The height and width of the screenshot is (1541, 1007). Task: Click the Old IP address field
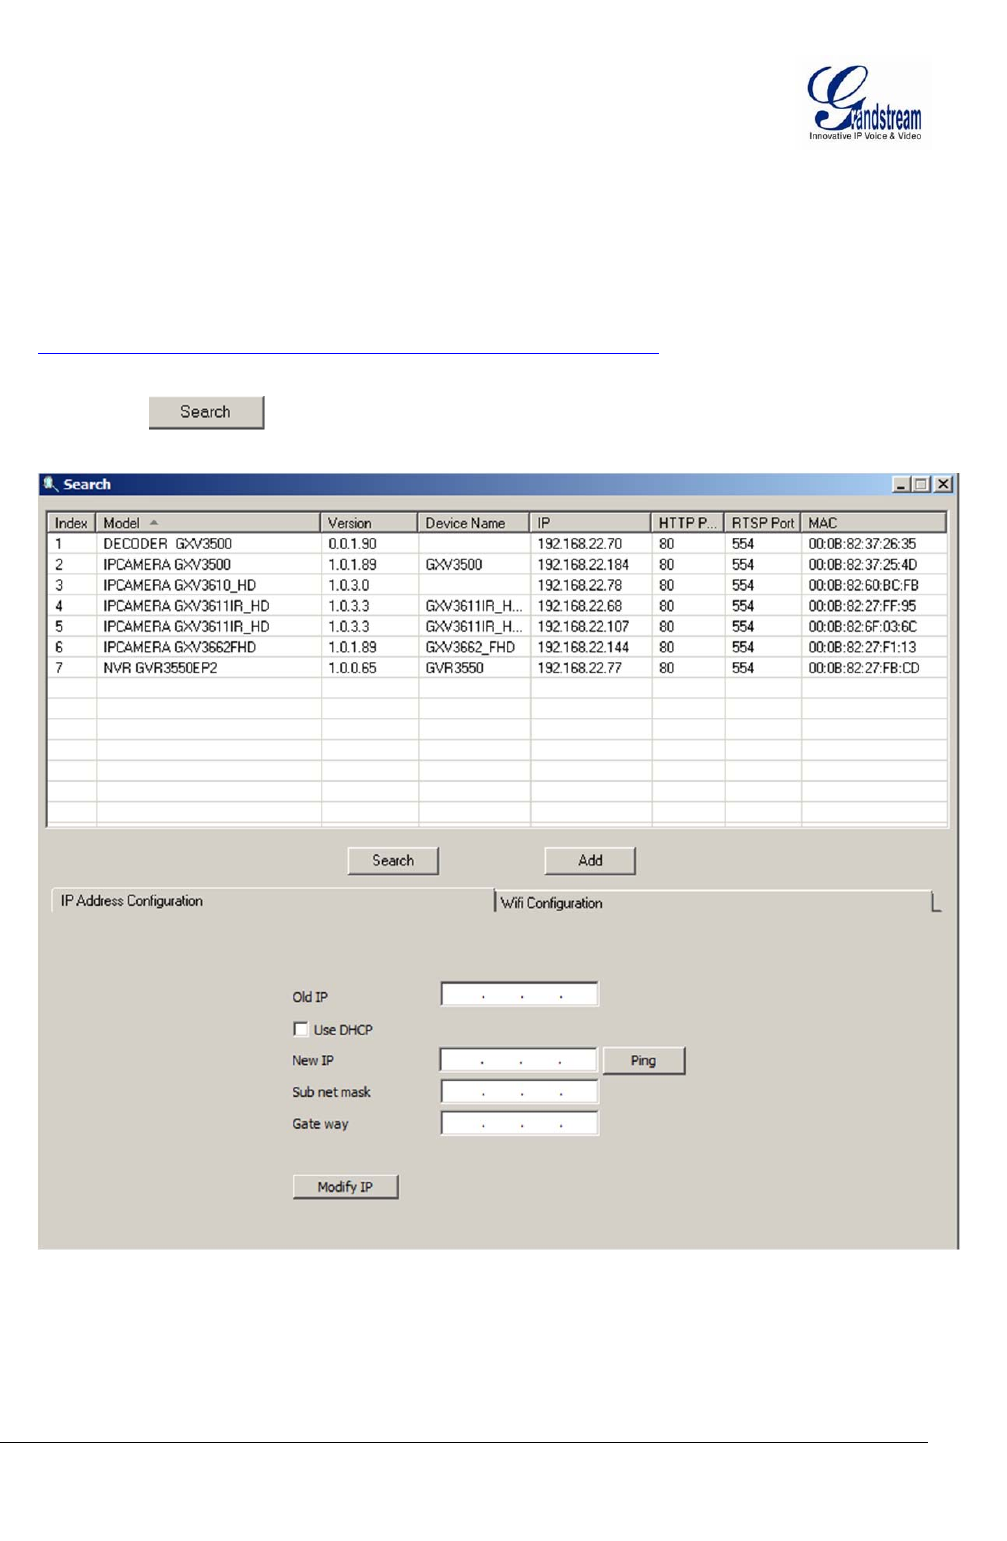(520, 994)
